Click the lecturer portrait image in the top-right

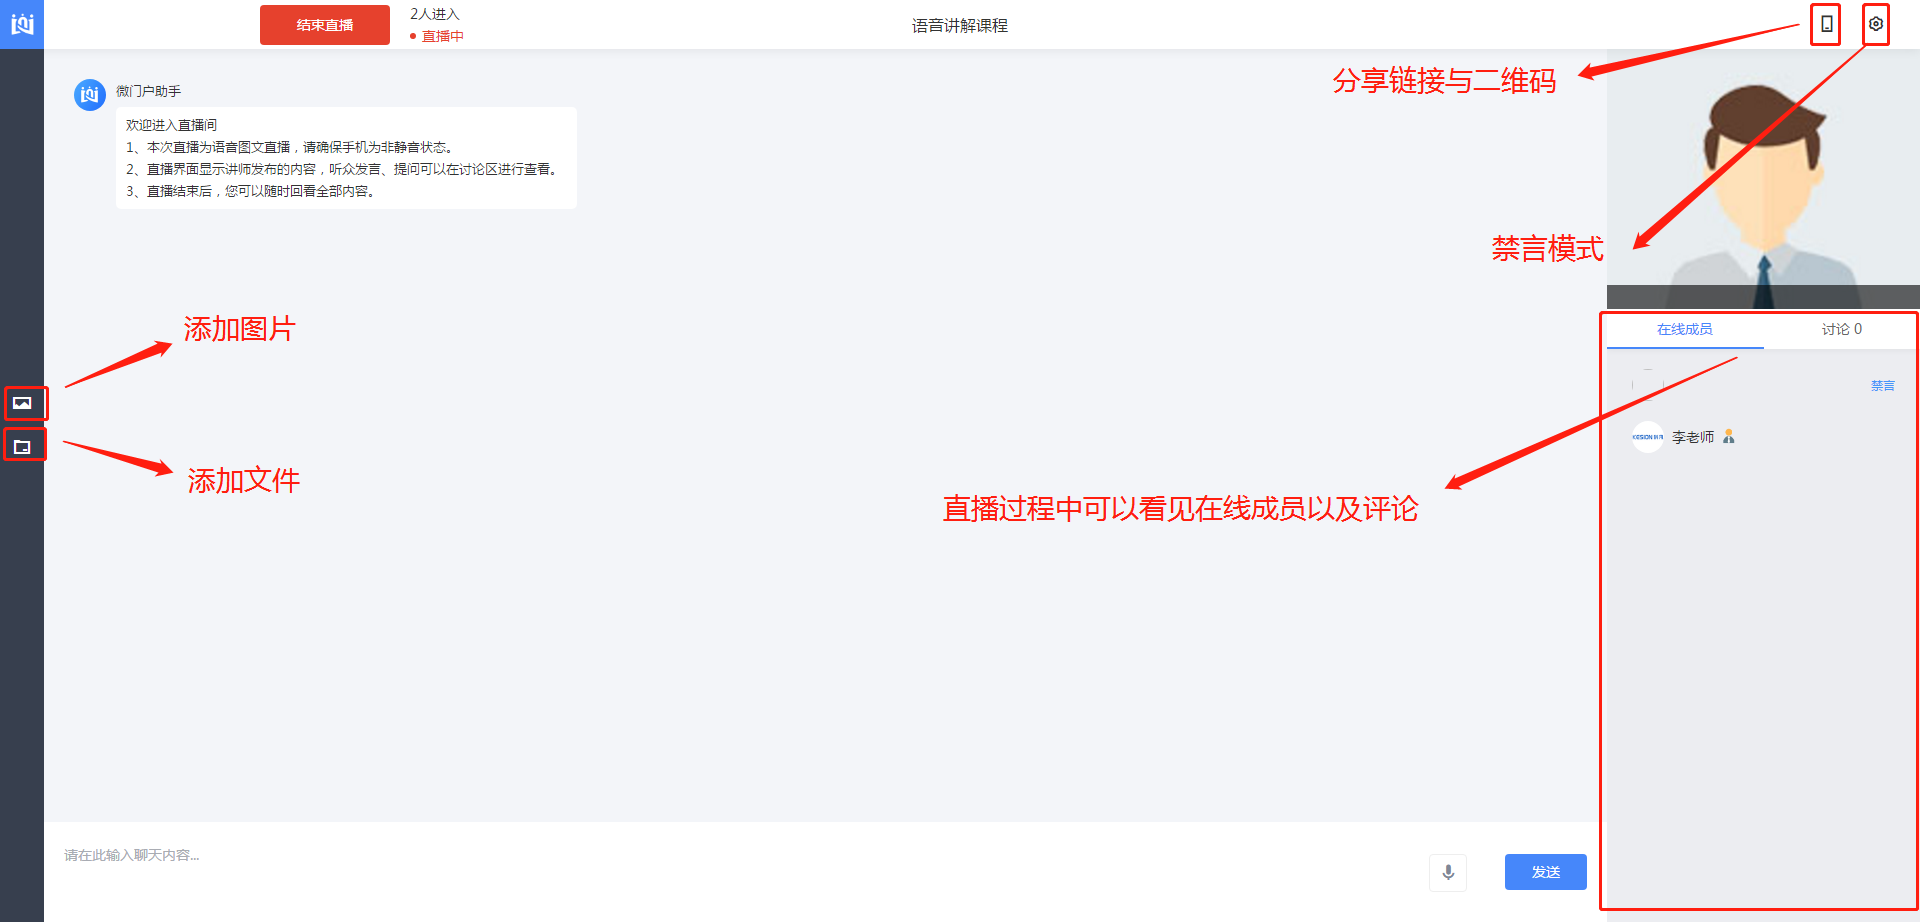pos(1763,180)
